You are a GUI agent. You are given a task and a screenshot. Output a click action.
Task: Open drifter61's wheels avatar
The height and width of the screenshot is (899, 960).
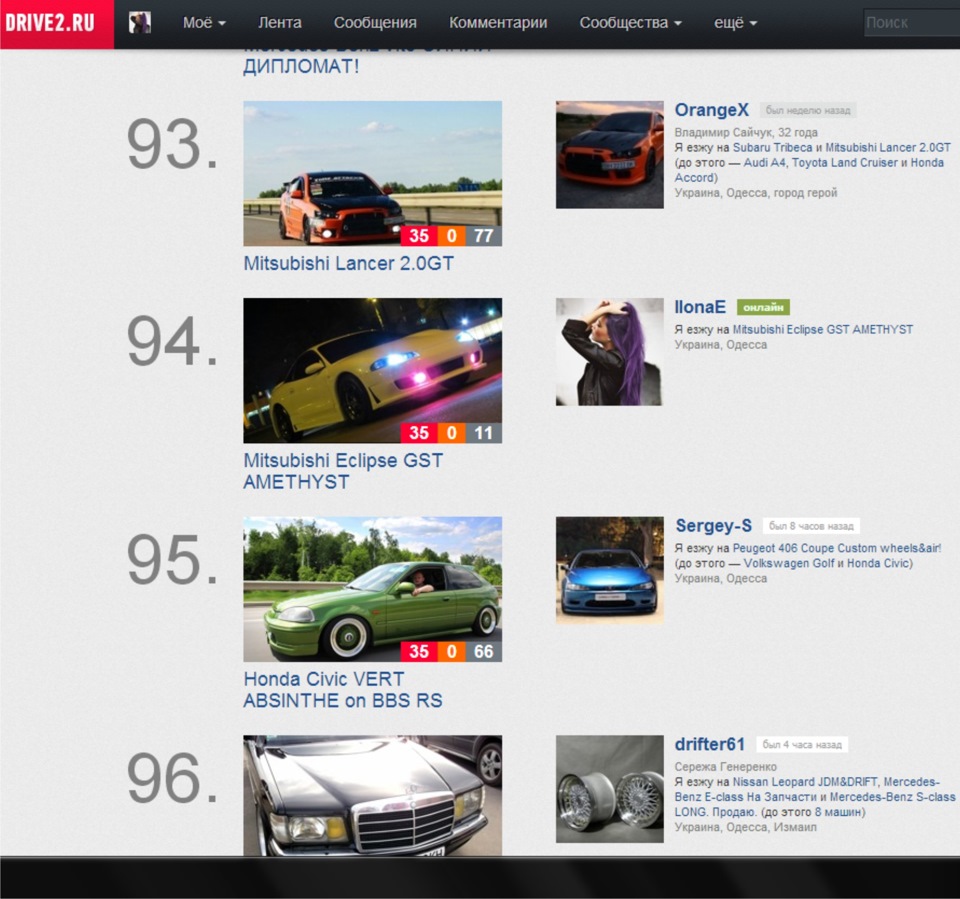click(x=609, y=789)
